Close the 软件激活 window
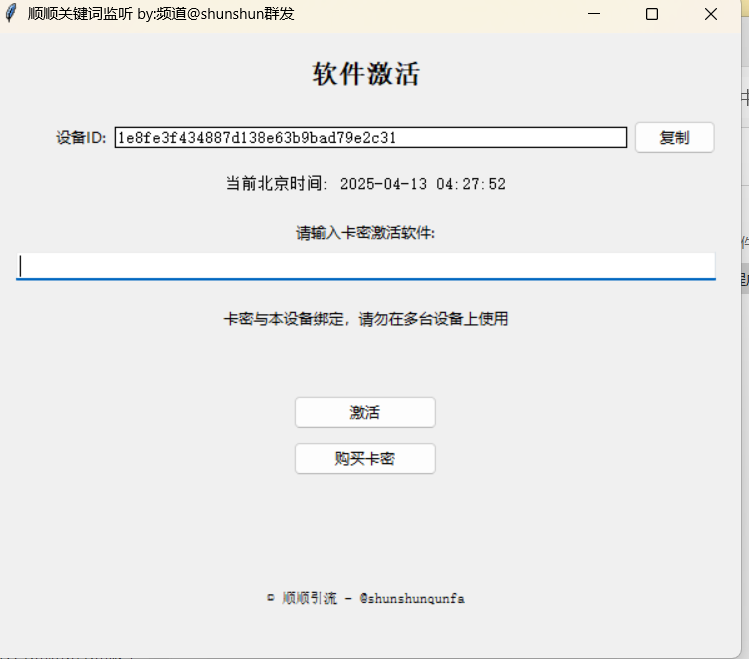This screenshot has width=749, height=659. click(711, 14)
